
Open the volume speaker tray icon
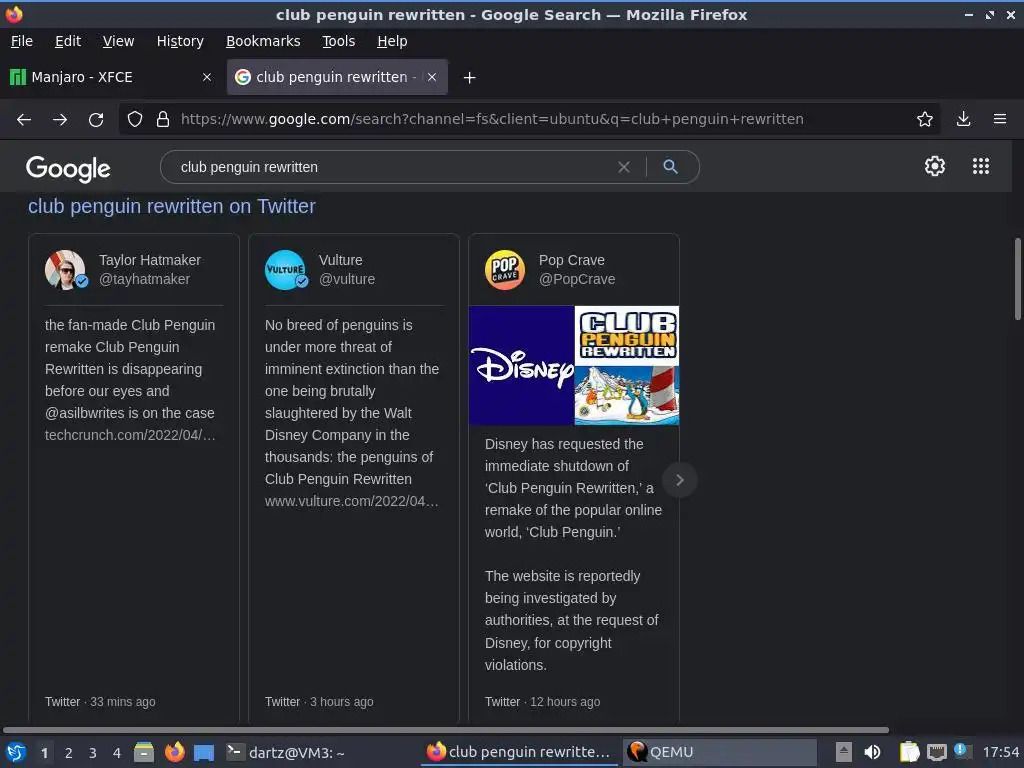[872, 752]
